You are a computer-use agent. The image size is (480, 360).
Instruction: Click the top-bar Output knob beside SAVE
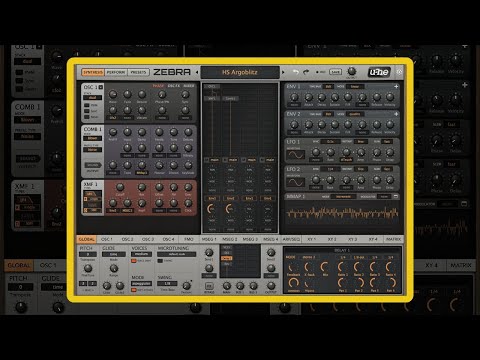coord(352,71)
